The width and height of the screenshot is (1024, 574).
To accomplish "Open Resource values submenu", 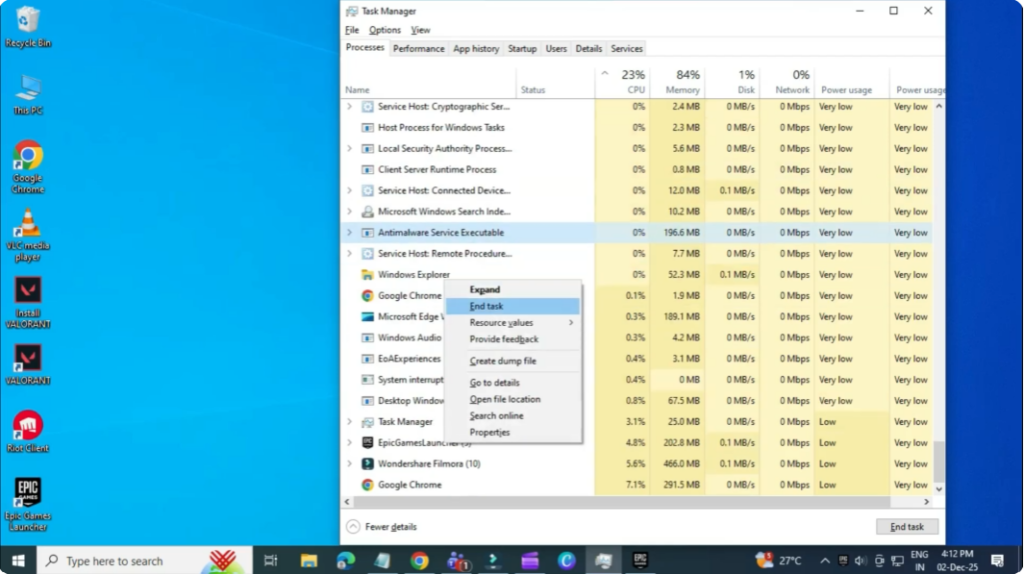I will tap(502, 323).
